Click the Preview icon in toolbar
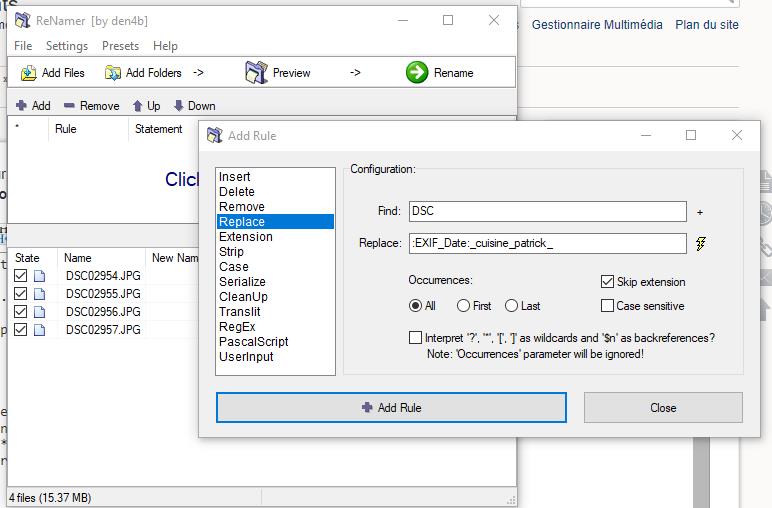772x508 pixels. (257, 72)
